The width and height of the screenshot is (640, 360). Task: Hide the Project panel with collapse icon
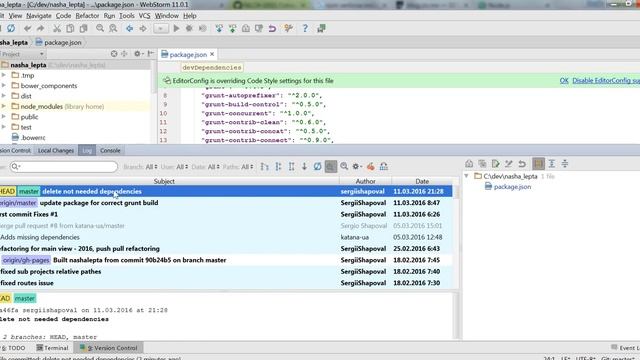pos(151,54)
